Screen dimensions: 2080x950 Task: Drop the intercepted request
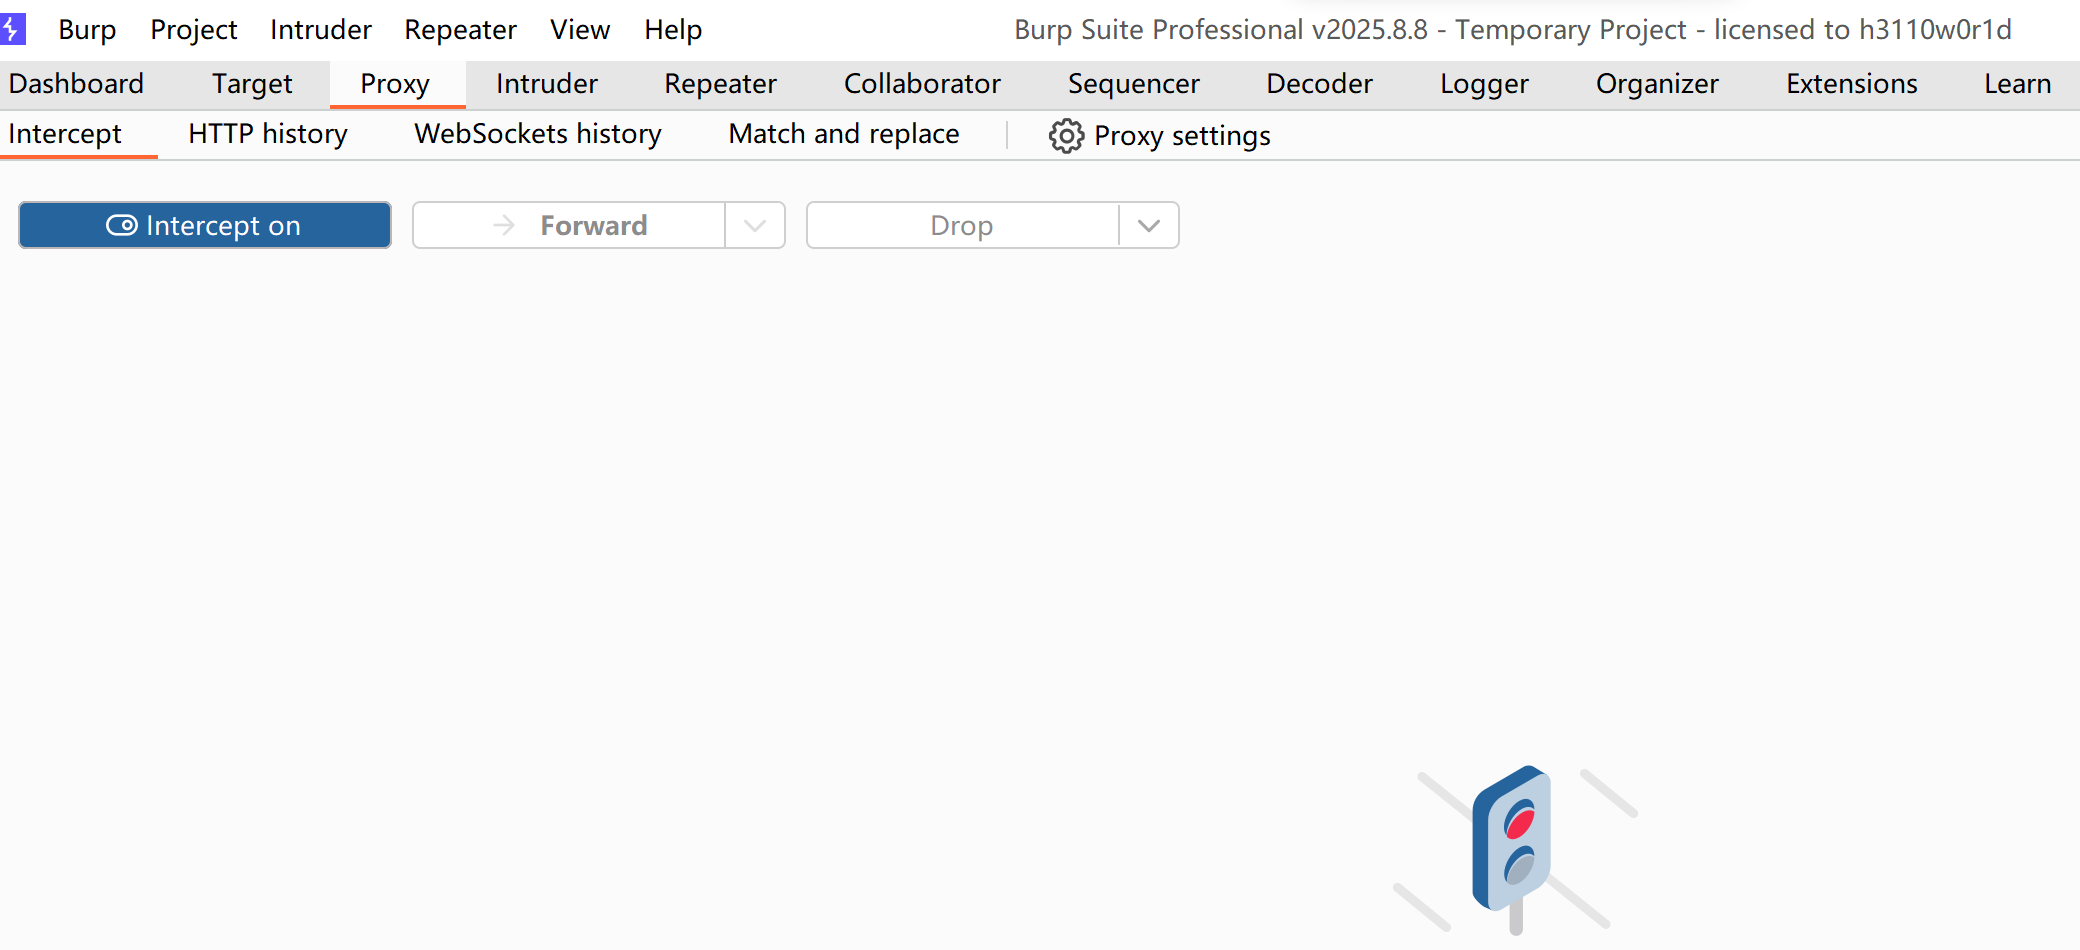pyautogui.click(x=963, y=225)
